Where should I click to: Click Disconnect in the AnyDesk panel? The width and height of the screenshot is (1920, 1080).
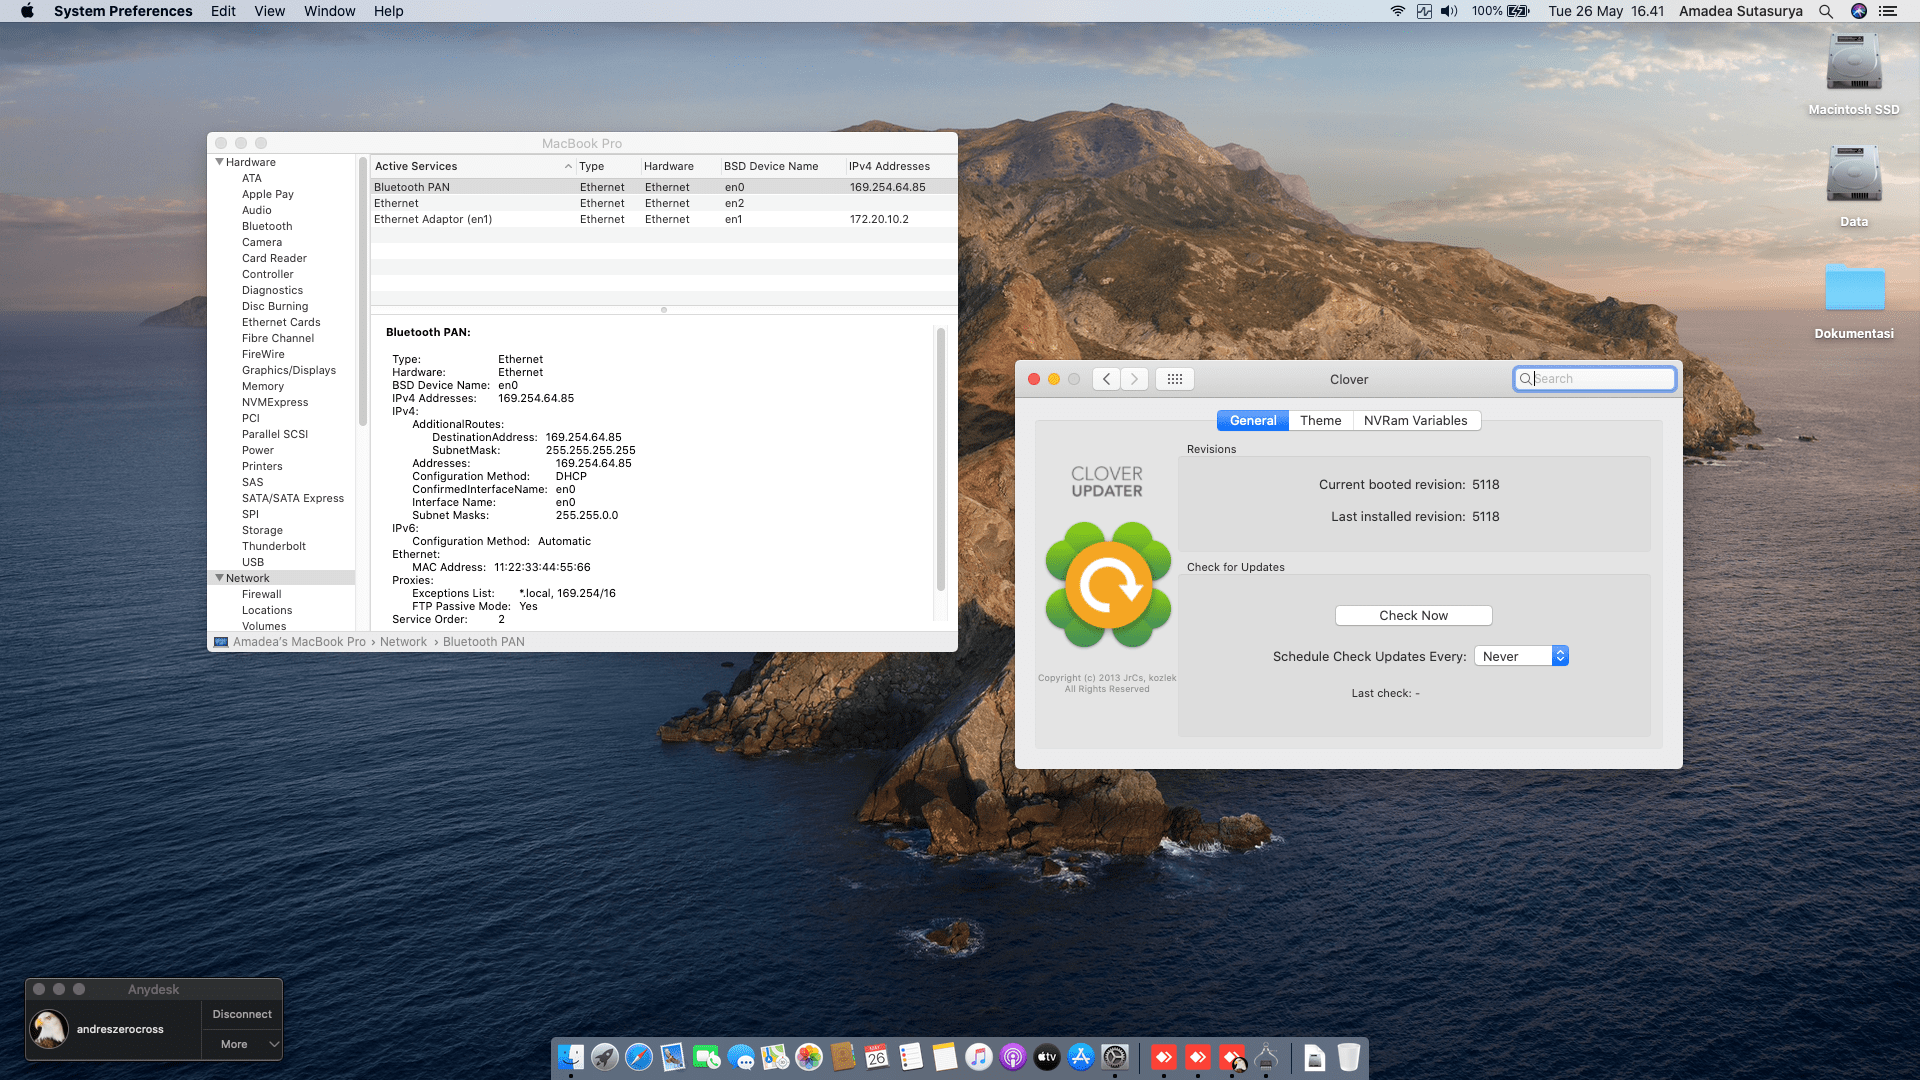(242, 1014)
